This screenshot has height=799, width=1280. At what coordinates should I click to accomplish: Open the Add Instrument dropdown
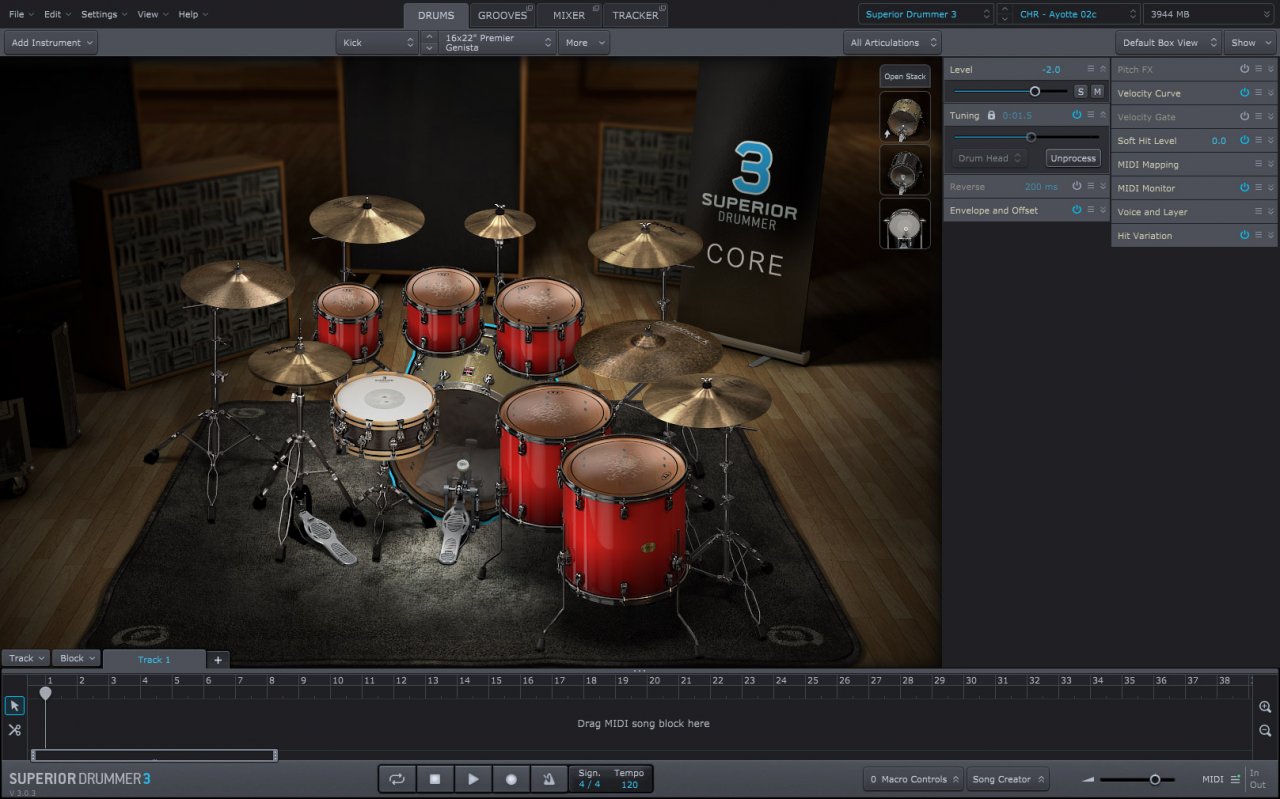click(51, 42)
